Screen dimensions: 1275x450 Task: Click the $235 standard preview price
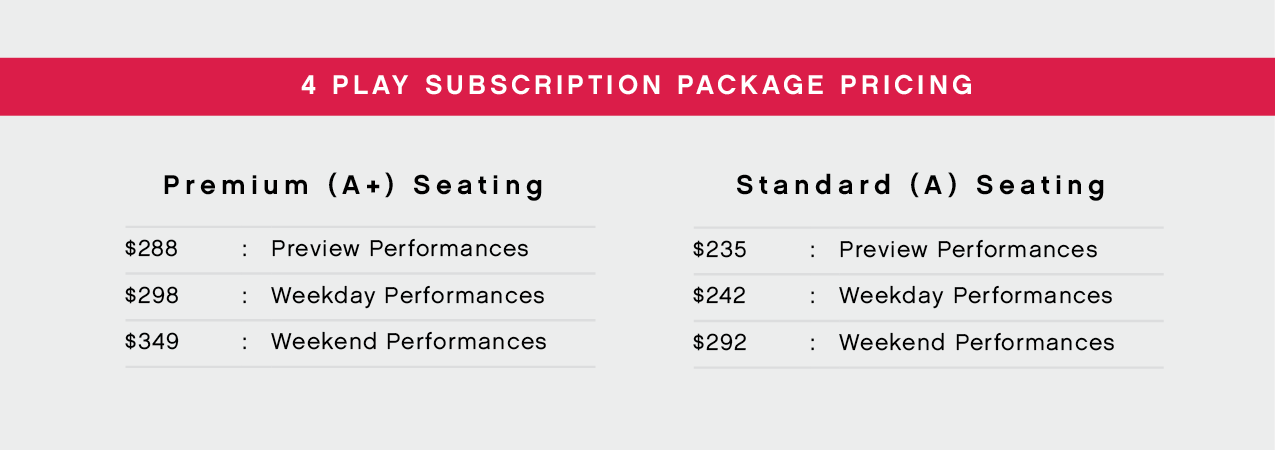720,249
